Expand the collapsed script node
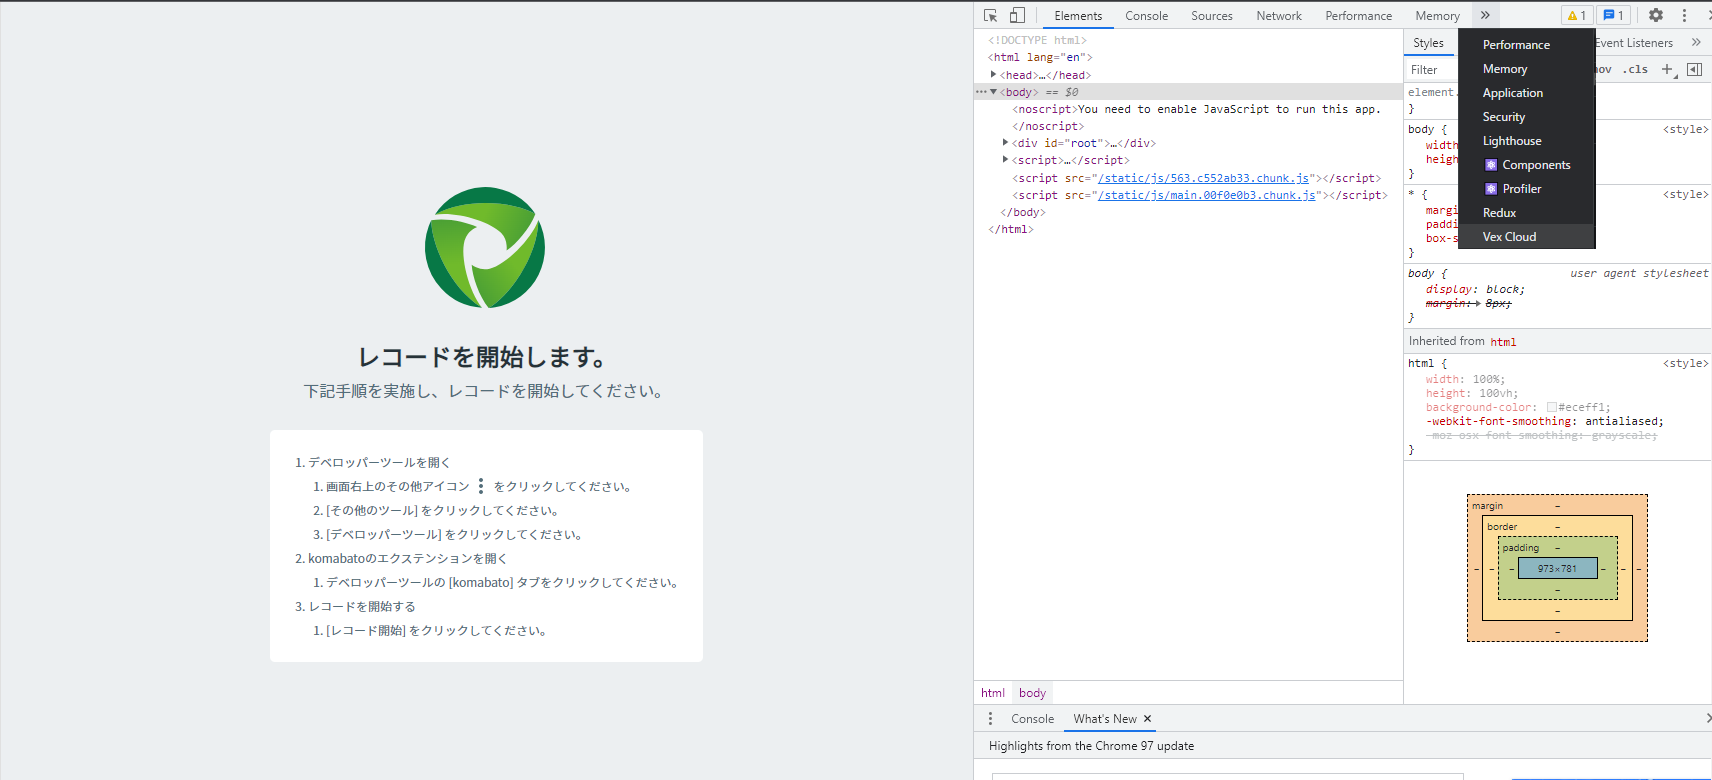 (x=1005, y=160)
